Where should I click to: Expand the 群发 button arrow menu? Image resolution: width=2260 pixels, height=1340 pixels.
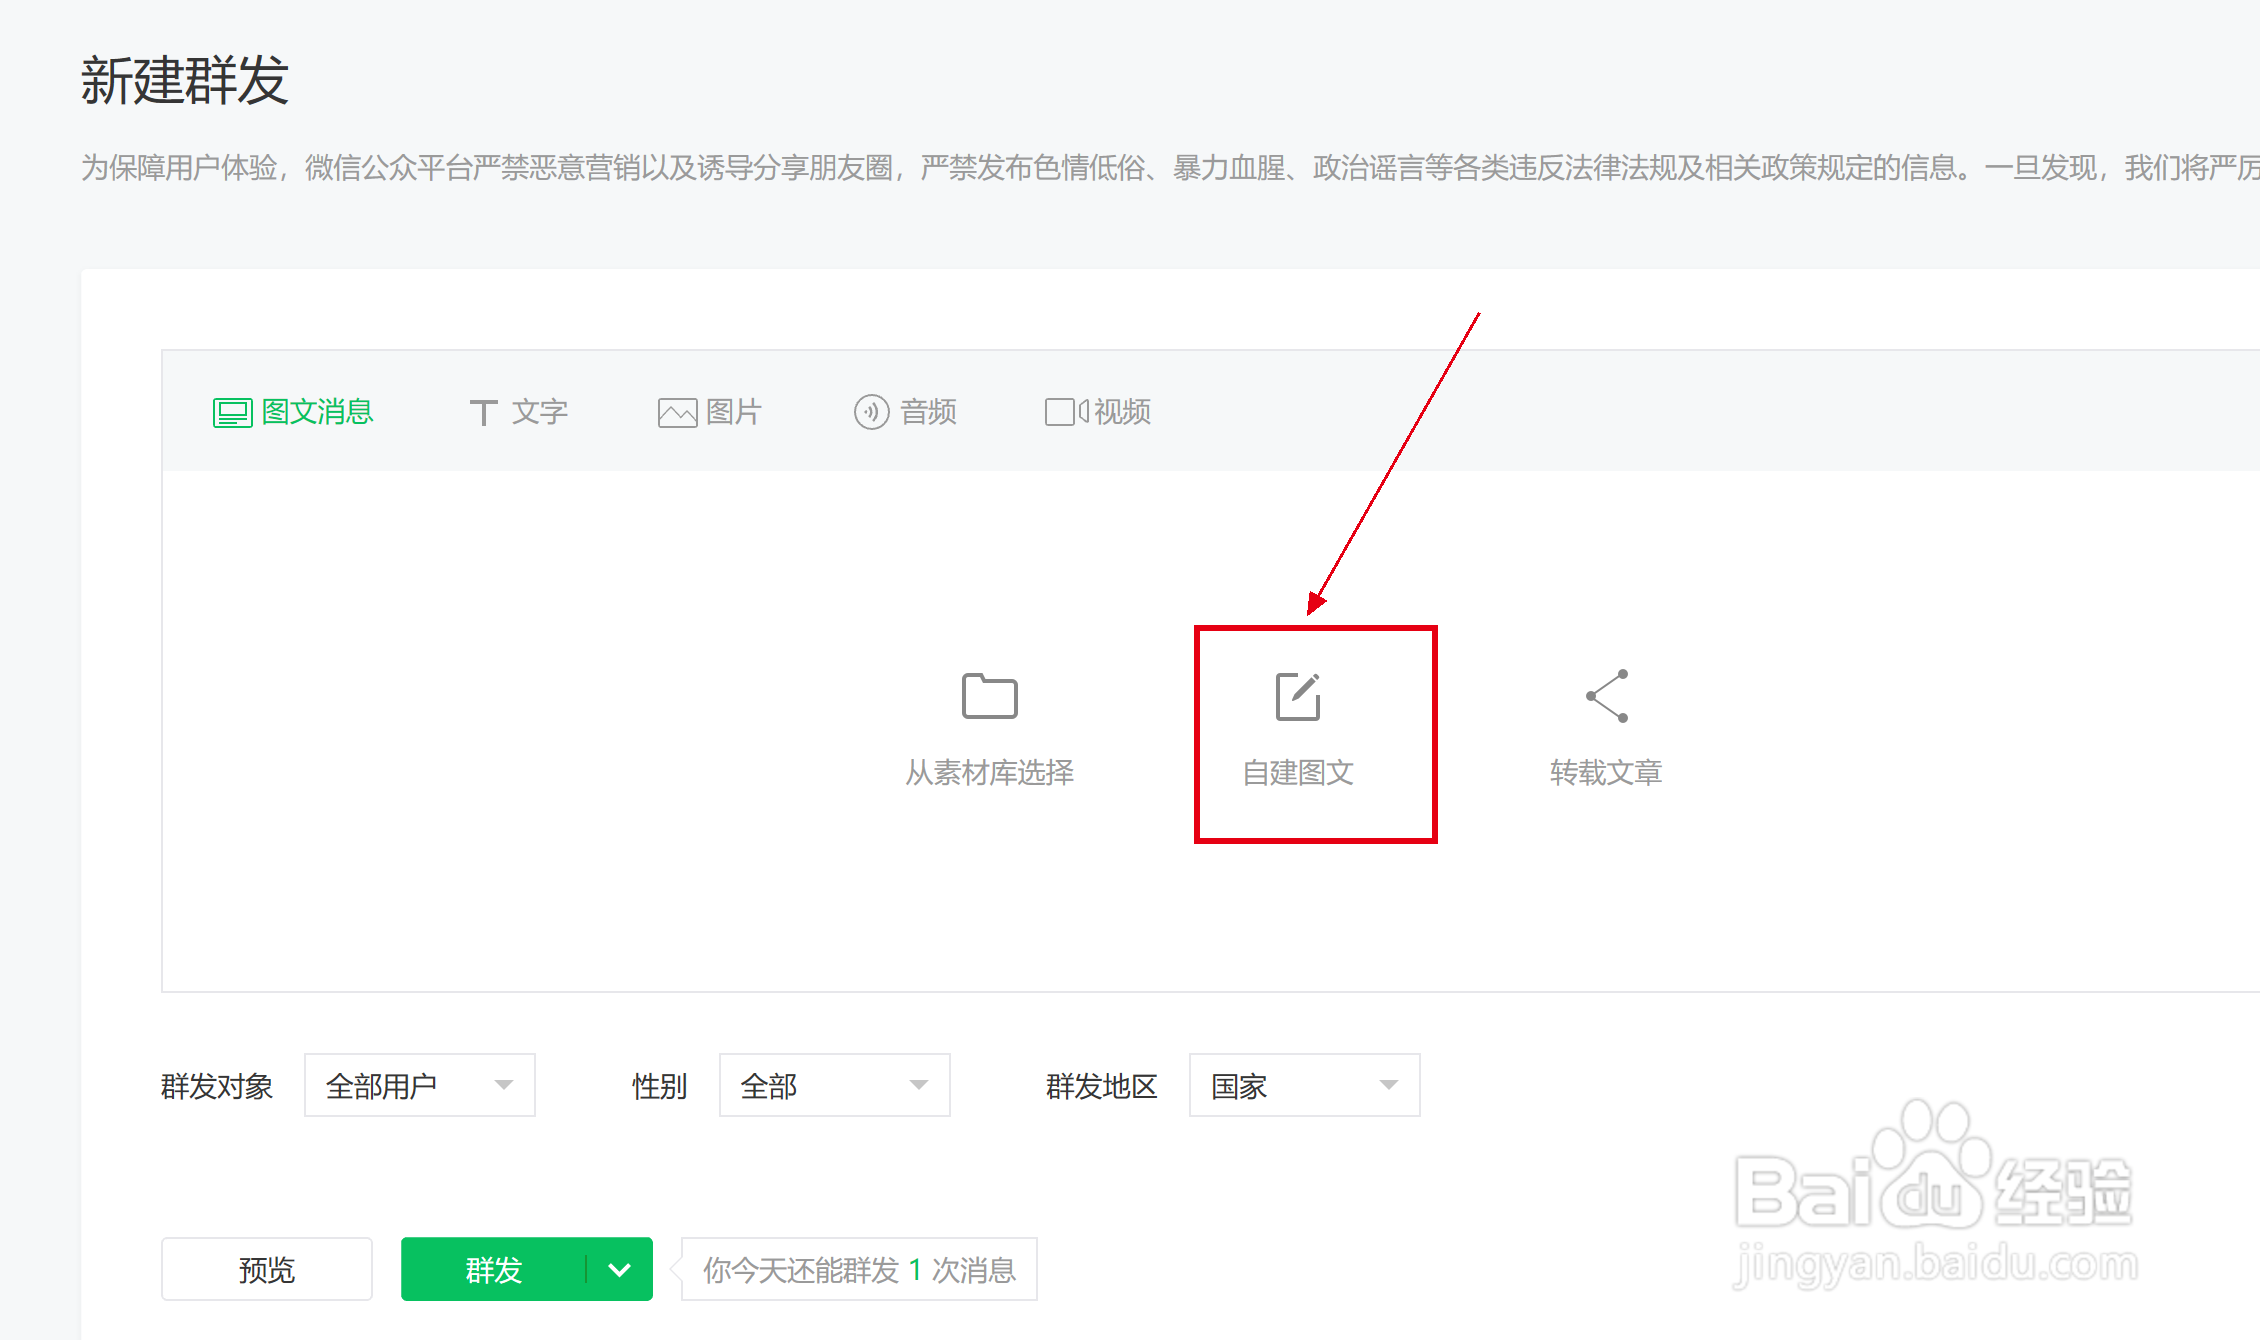(x=618, y=1269)
